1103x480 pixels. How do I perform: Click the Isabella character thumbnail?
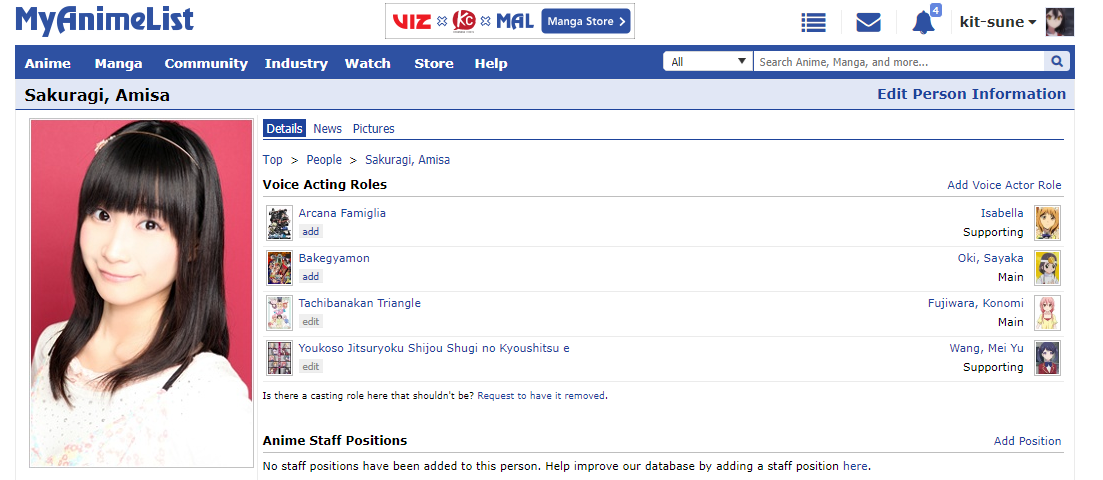point(1047,222)
